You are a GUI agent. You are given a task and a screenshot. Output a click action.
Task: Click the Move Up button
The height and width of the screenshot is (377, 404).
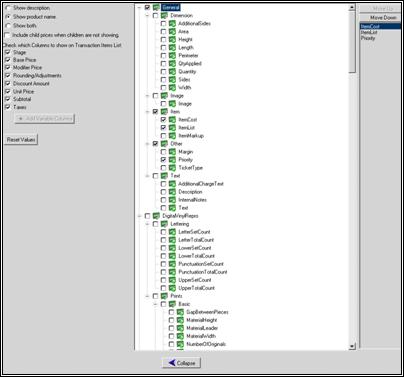380,8
